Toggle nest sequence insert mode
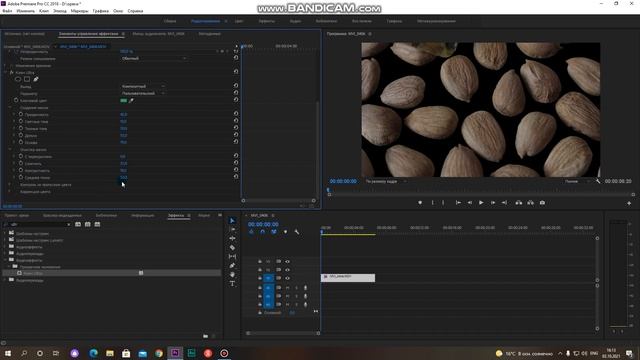The image size is (640, 360). pos(251,232)
